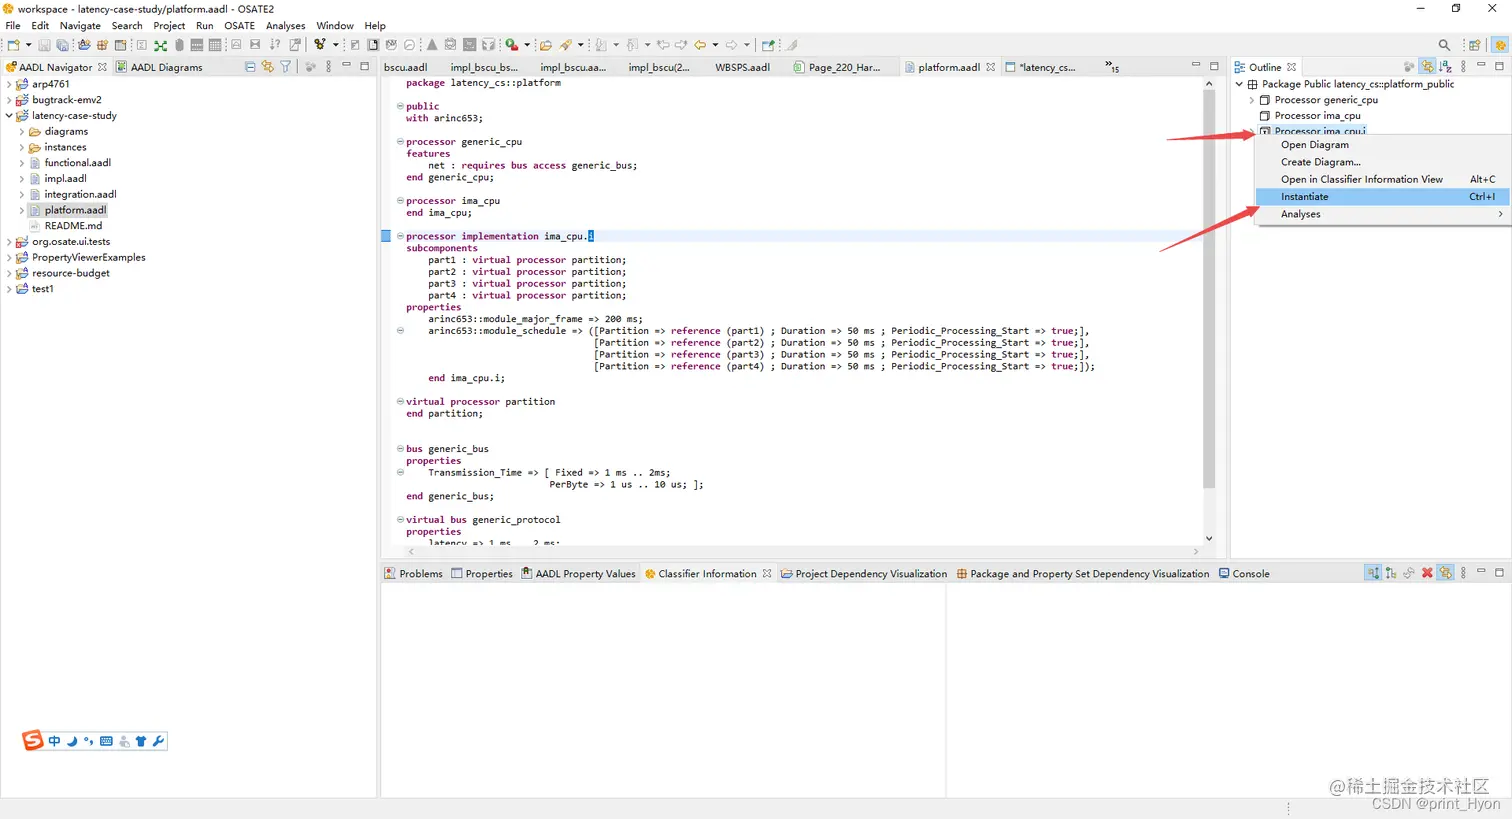Click the Save All toolbar icon
The width and height of the screenshot is (1512, 819).
pos(62,45)
